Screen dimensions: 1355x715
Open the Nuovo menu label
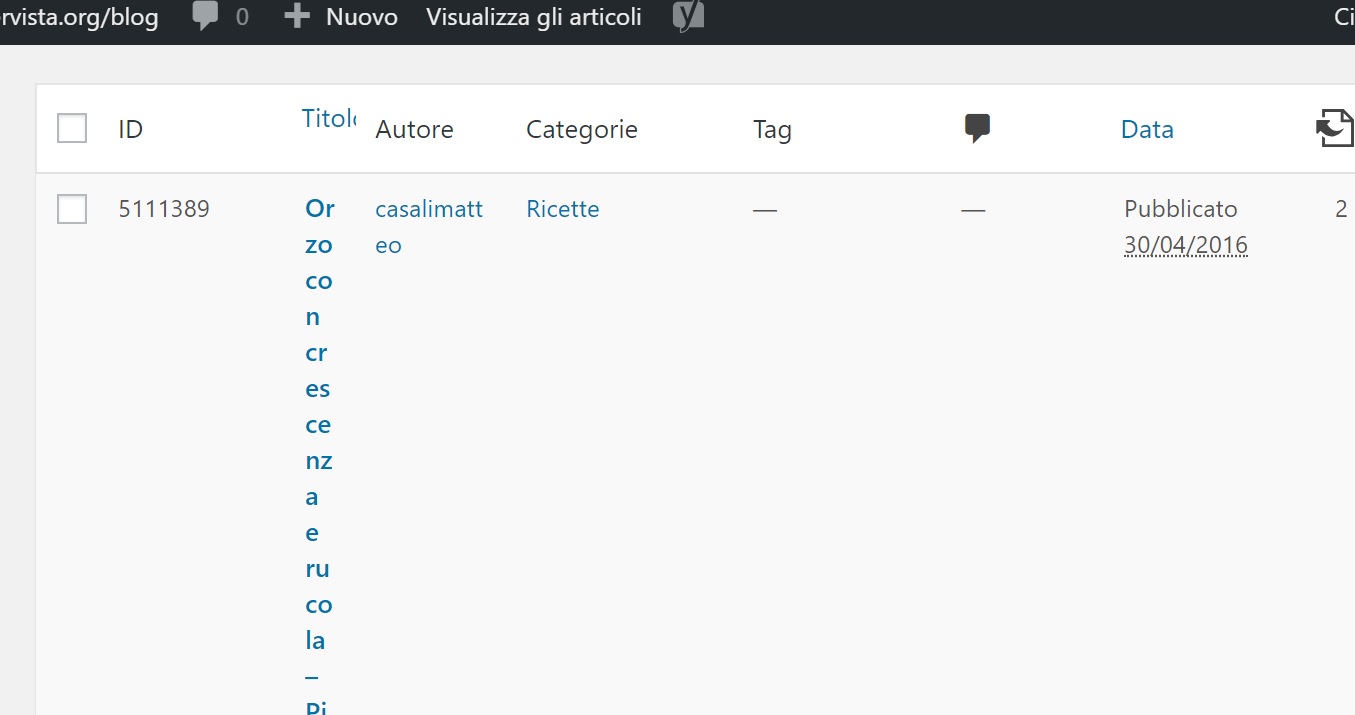click(x=361, y=17)
